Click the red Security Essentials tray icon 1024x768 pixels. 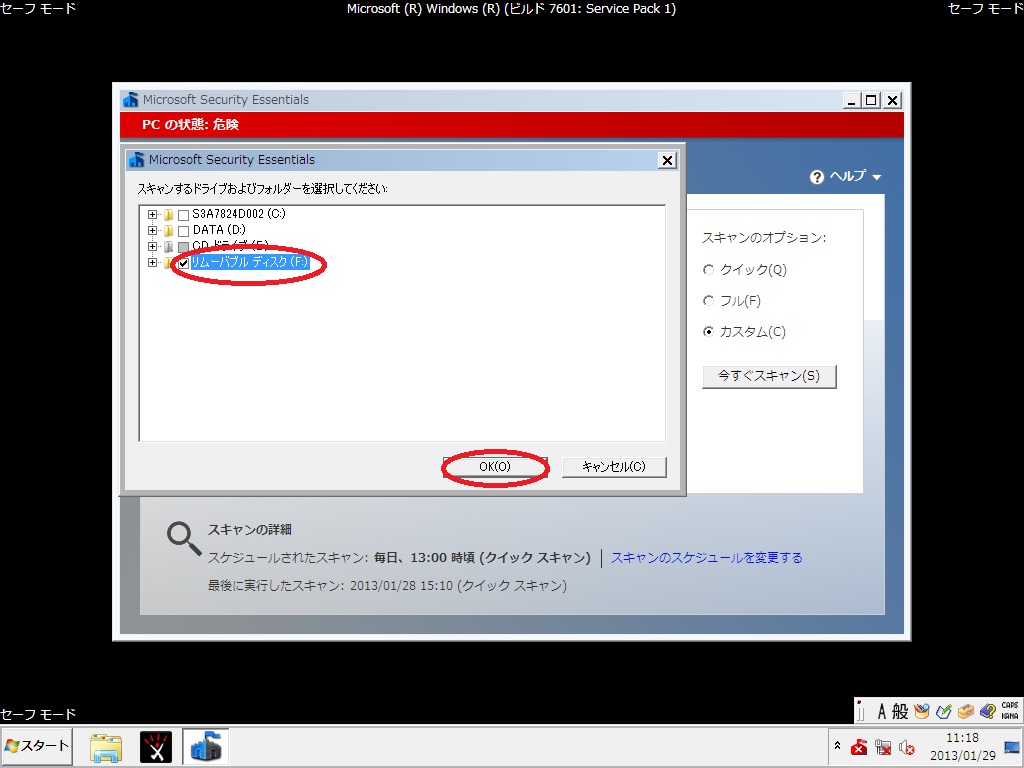pos(859,747)
